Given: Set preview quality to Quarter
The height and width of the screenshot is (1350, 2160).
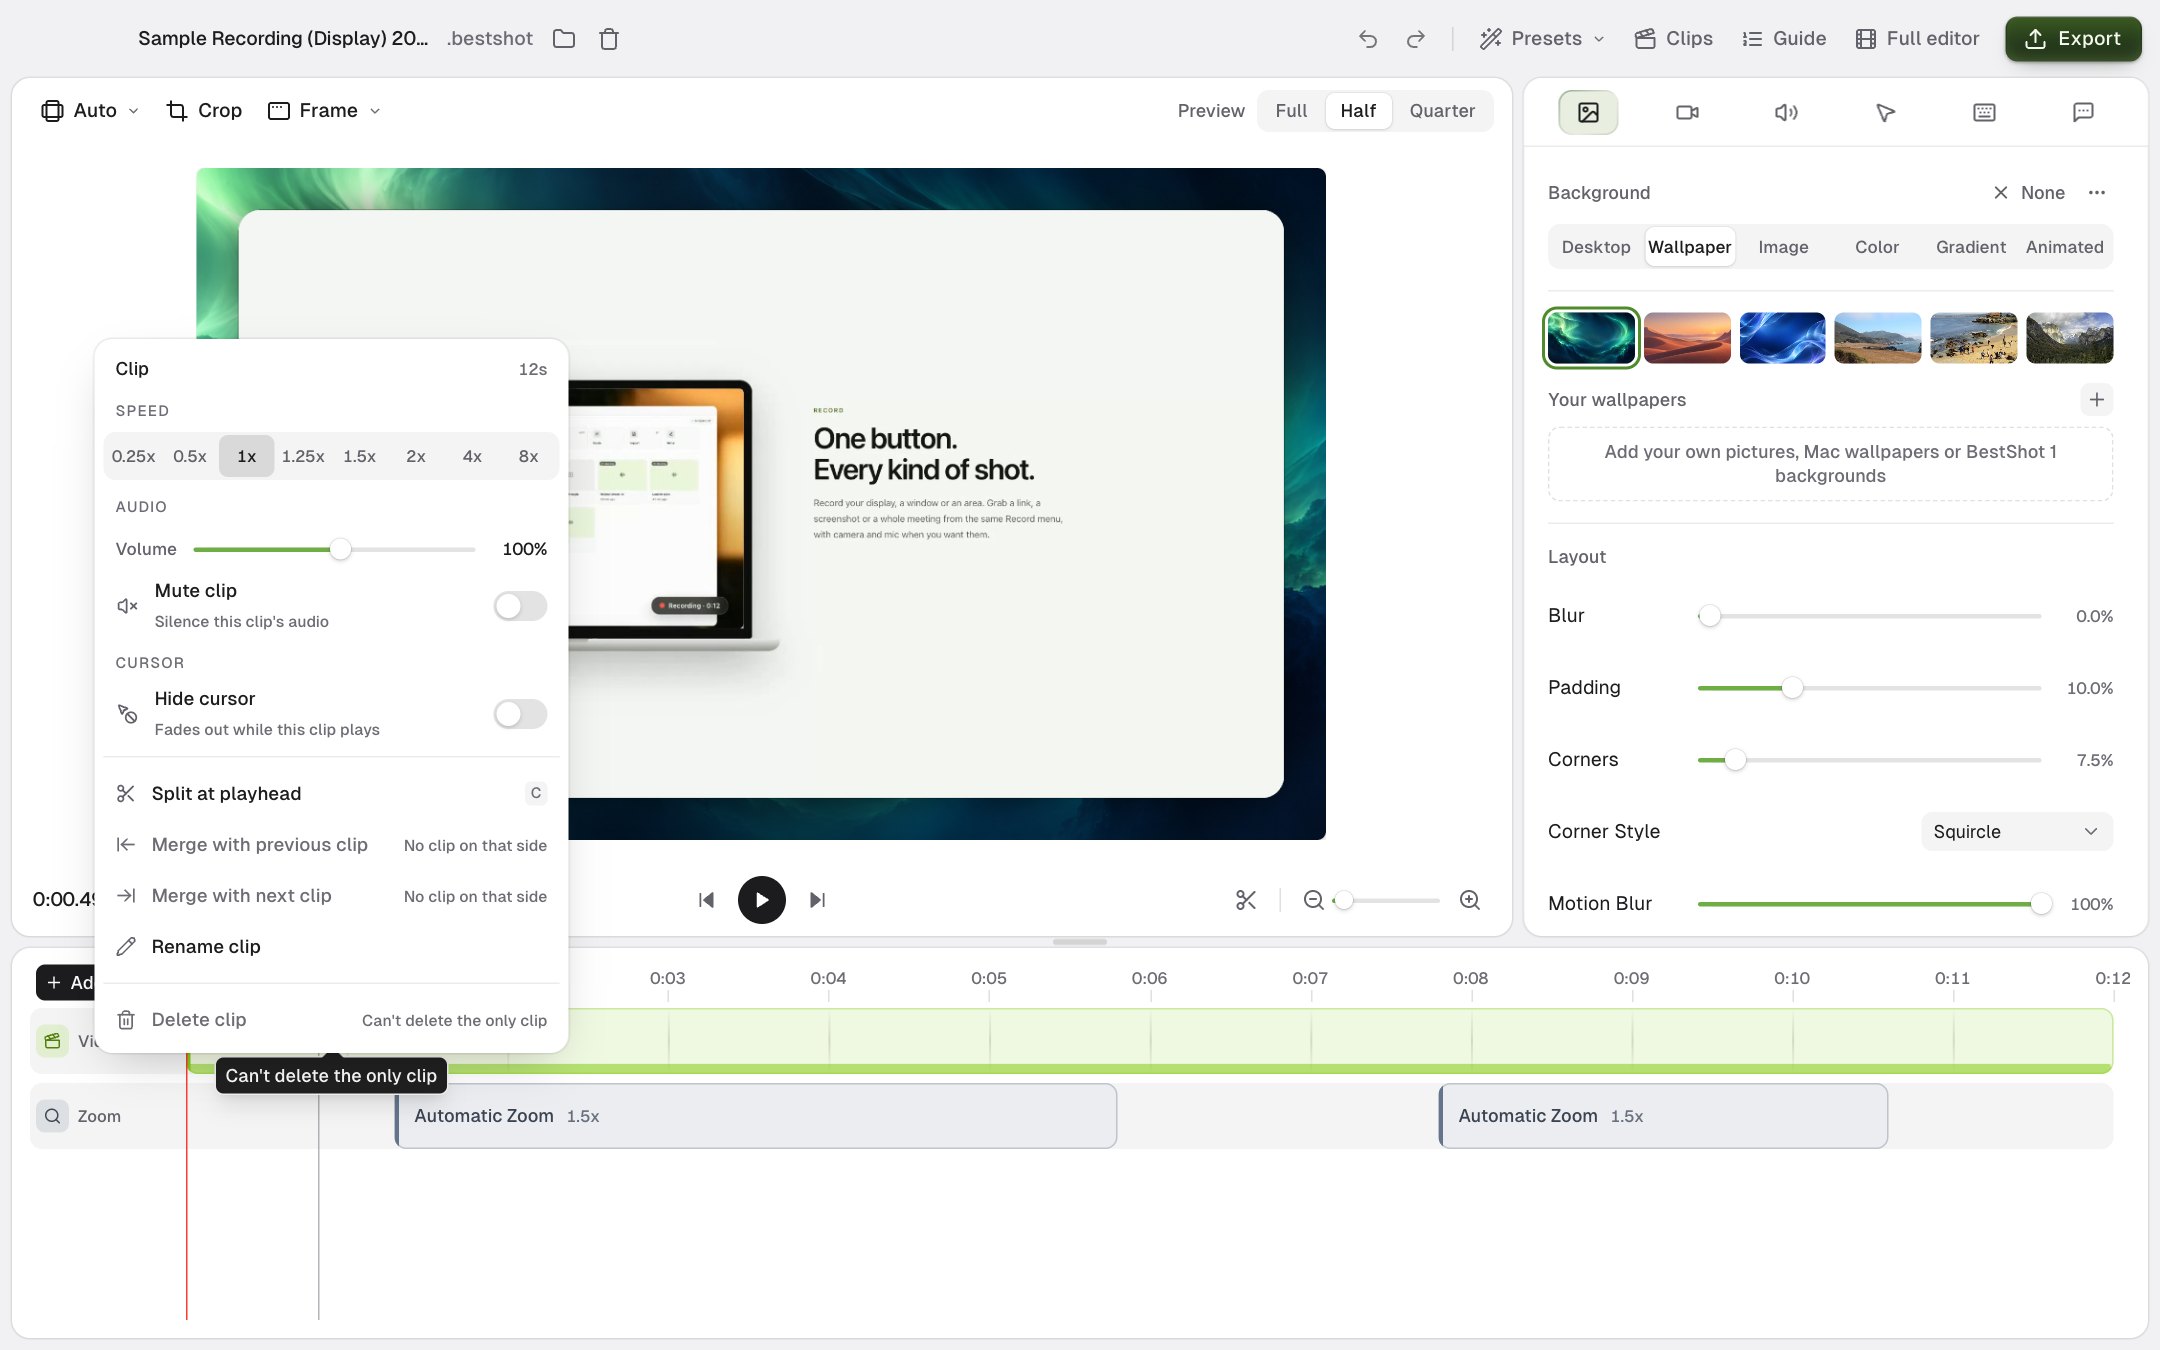Looking at the screenshot, I should 1442,111.
